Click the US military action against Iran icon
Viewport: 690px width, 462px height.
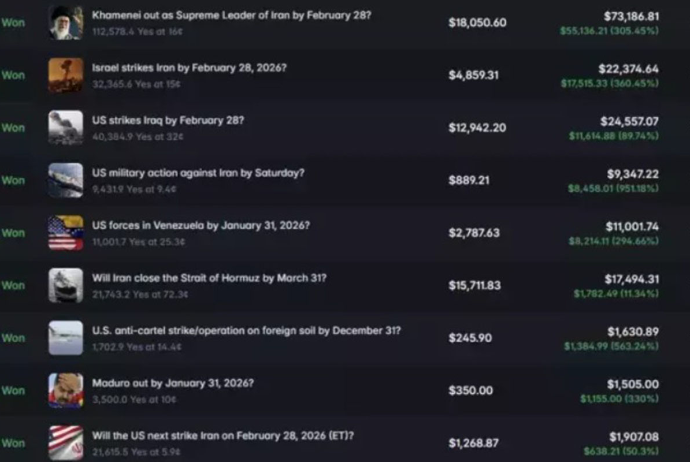click(x=66, y=180)
